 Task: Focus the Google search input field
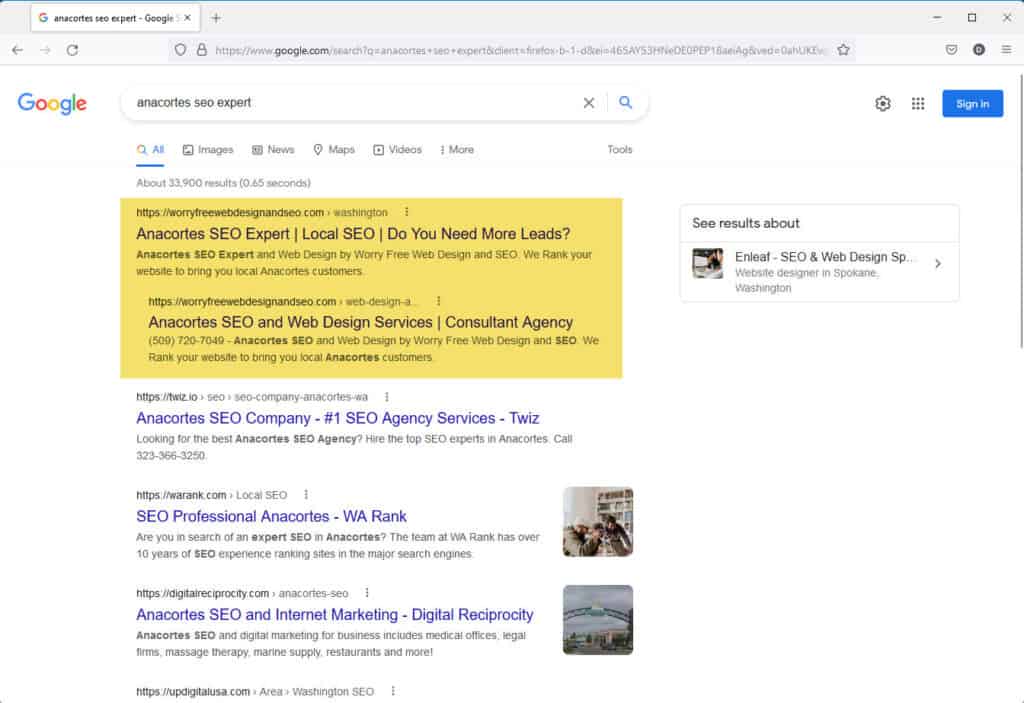click(353, 103)
